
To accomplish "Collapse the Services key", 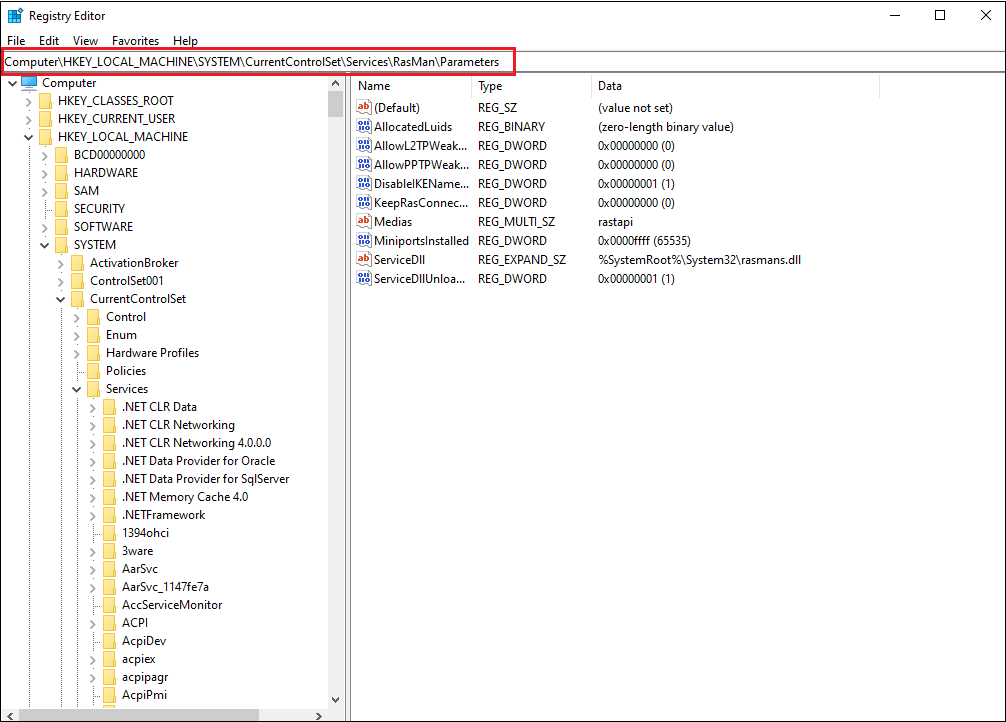I will [76, 388].
